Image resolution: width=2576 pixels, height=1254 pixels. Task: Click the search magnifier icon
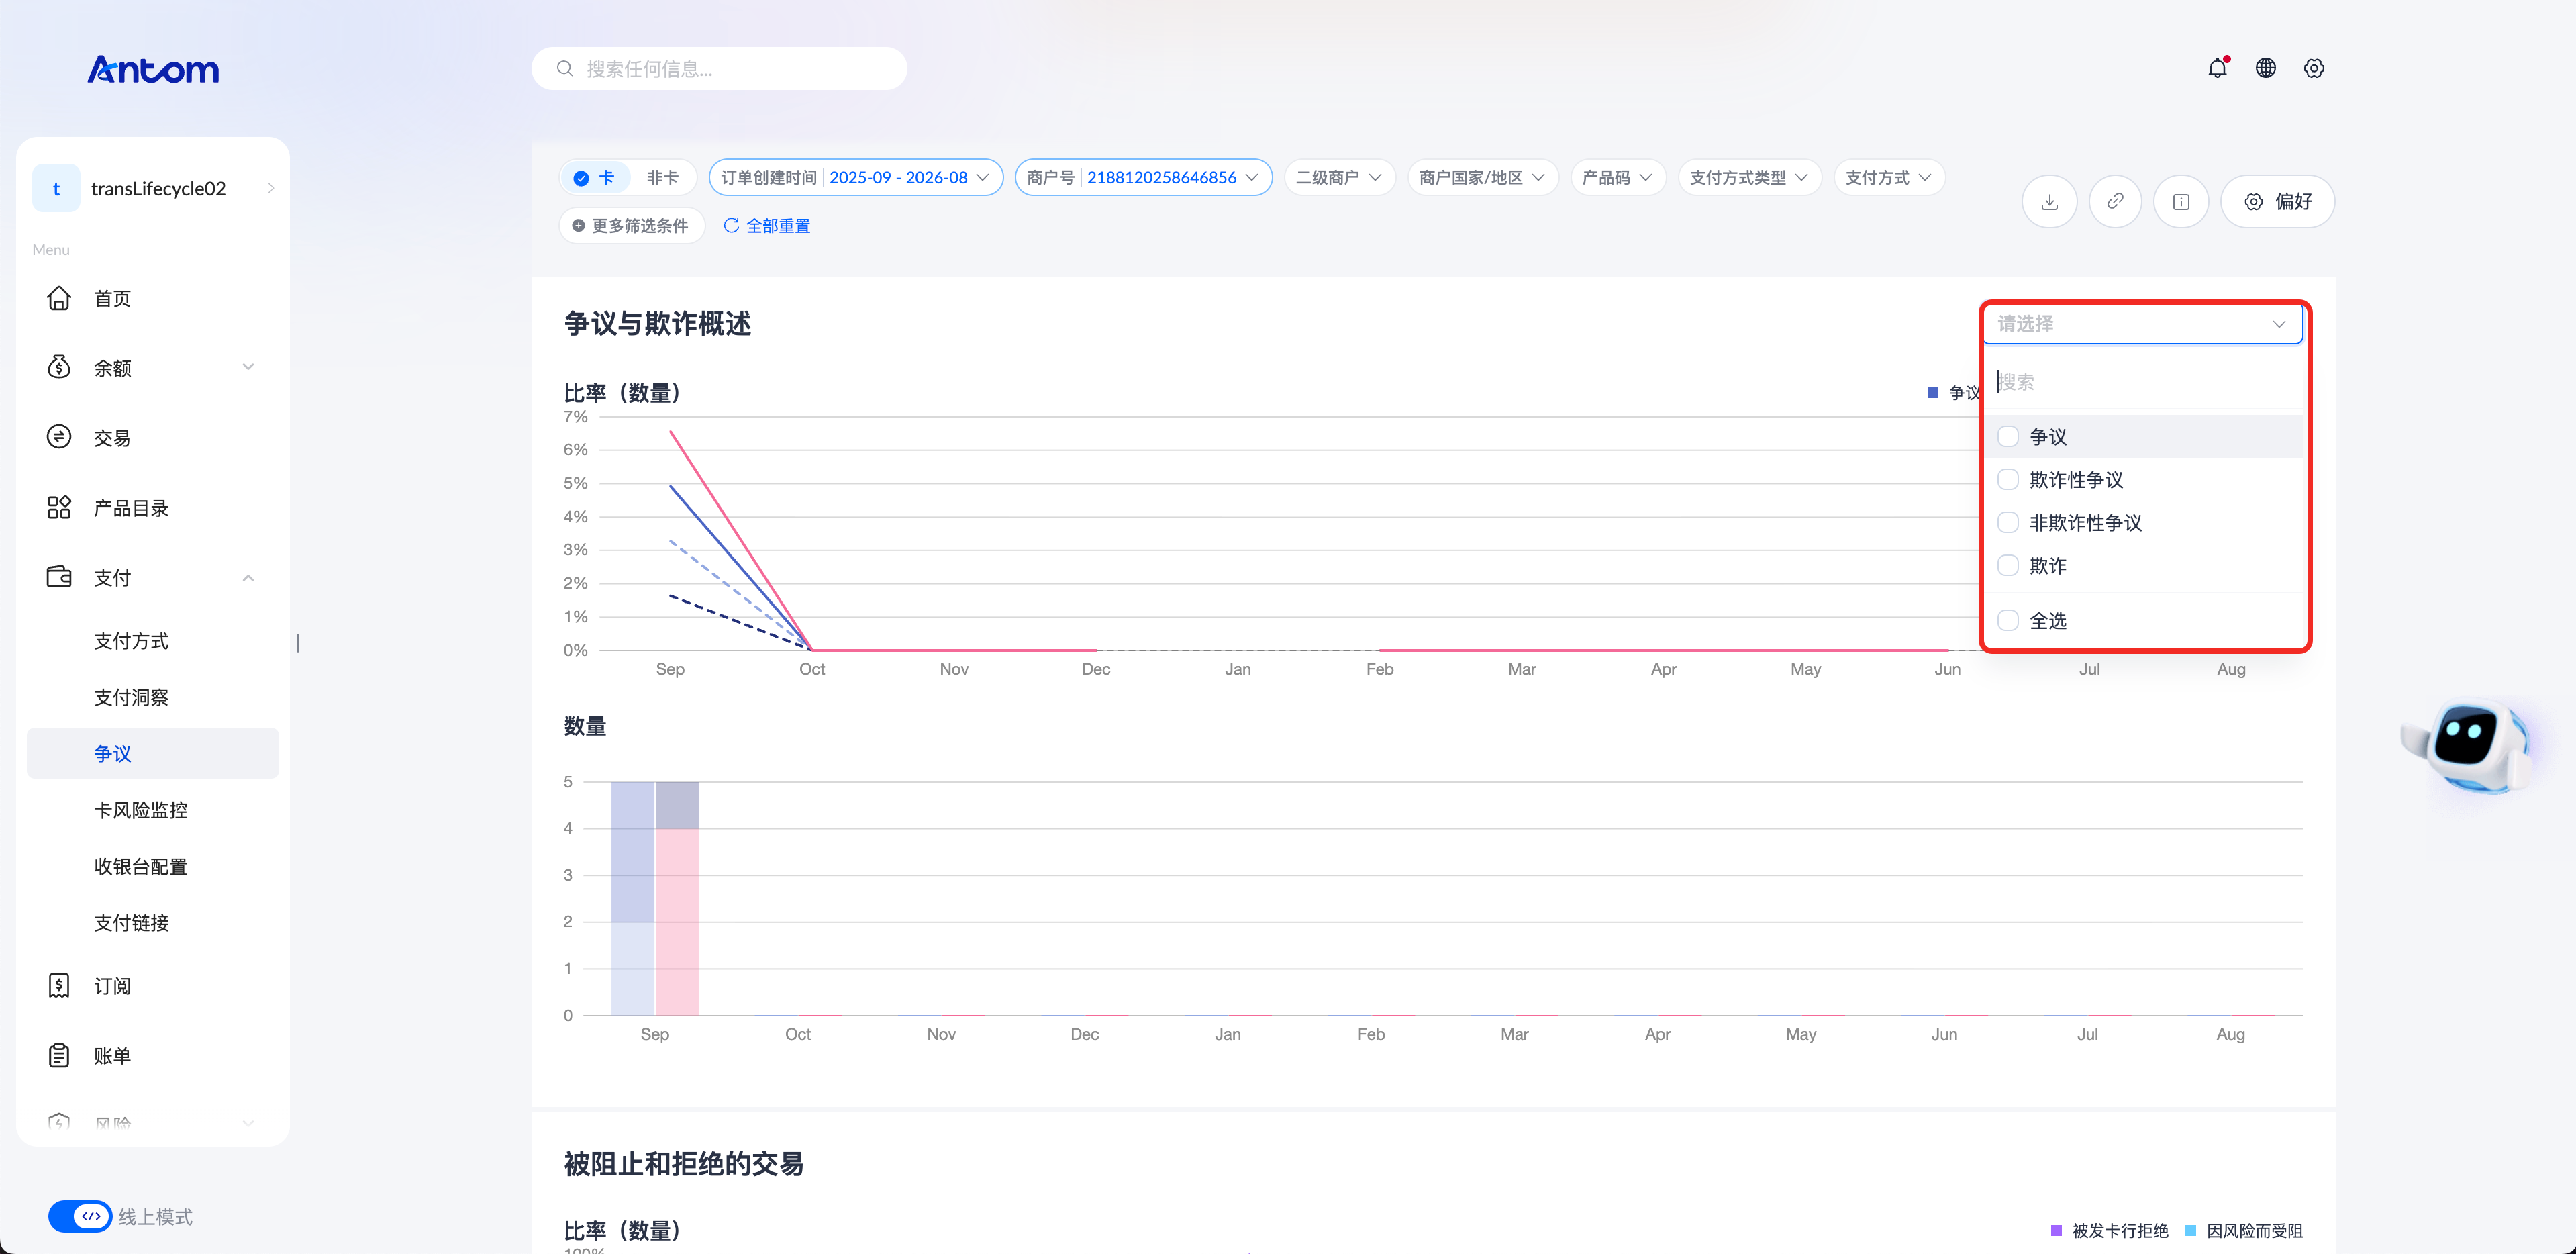coord(565,68)
